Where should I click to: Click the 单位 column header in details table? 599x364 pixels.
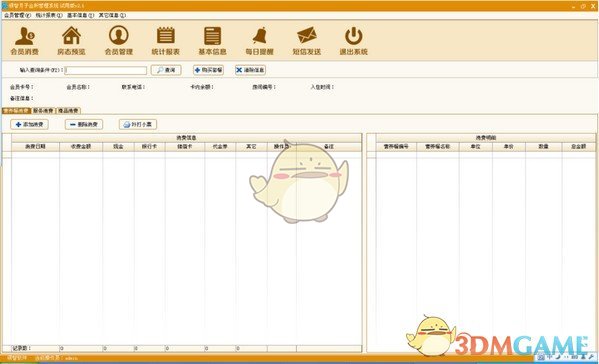click(476, 146)
